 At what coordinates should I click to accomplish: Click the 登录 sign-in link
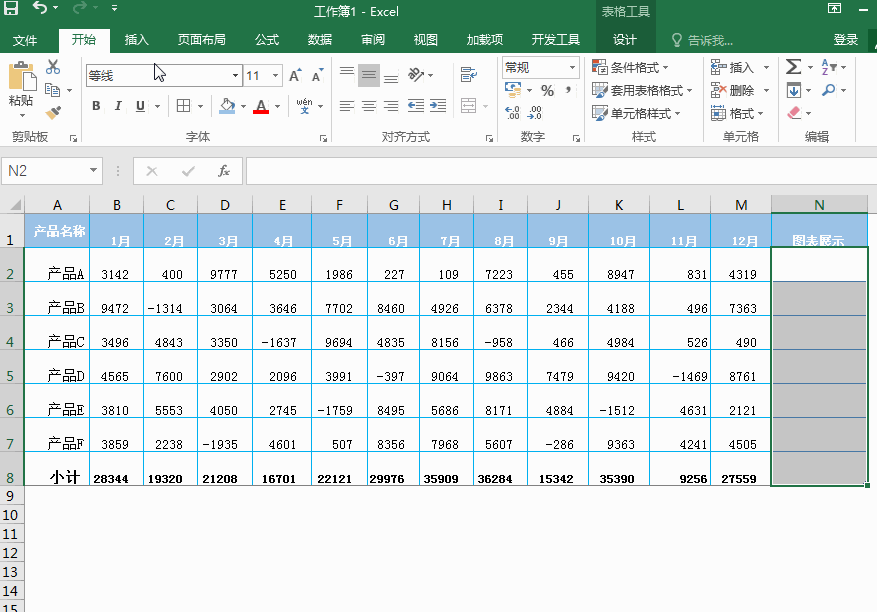tap(846, 40)
